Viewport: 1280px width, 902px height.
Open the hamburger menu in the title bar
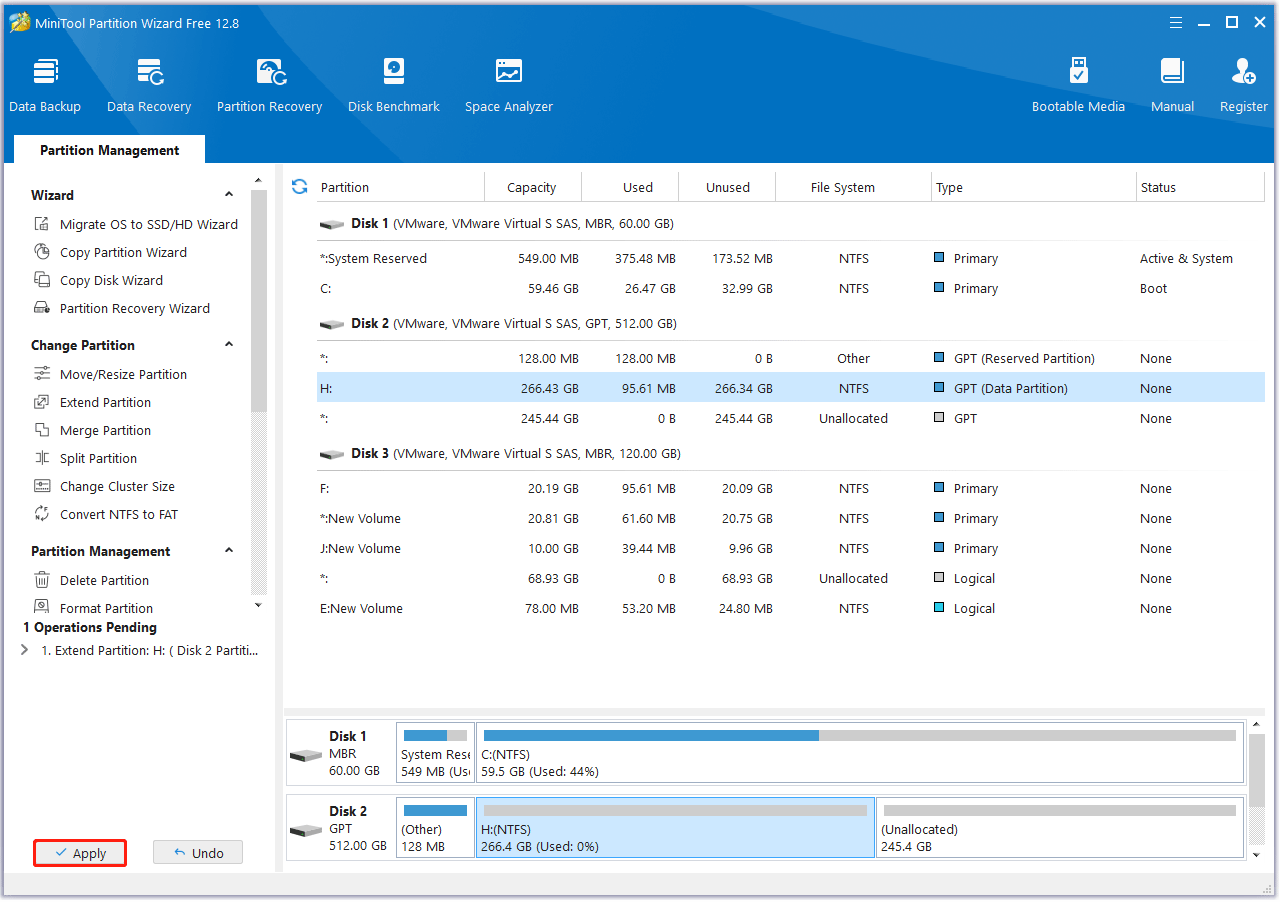pyautogui.click(x=1174, y=22)
